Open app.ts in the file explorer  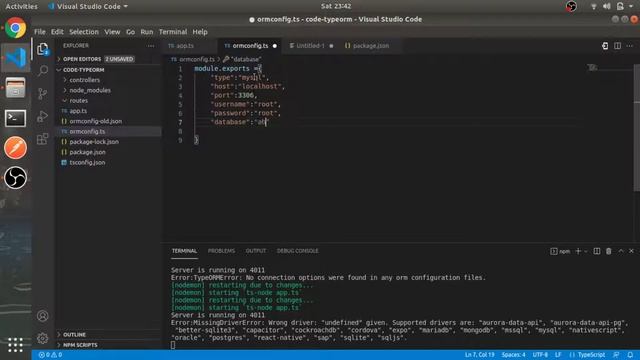[x=78, y=111]
